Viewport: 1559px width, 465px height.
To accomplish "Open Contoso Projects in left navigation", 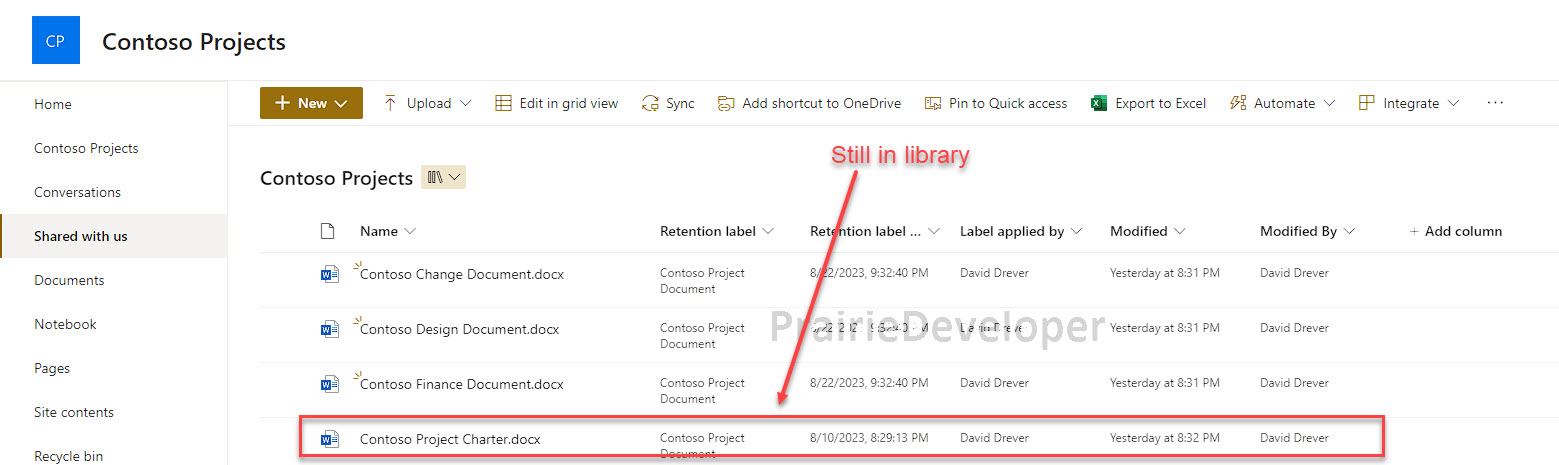I will tap(86, 148).
